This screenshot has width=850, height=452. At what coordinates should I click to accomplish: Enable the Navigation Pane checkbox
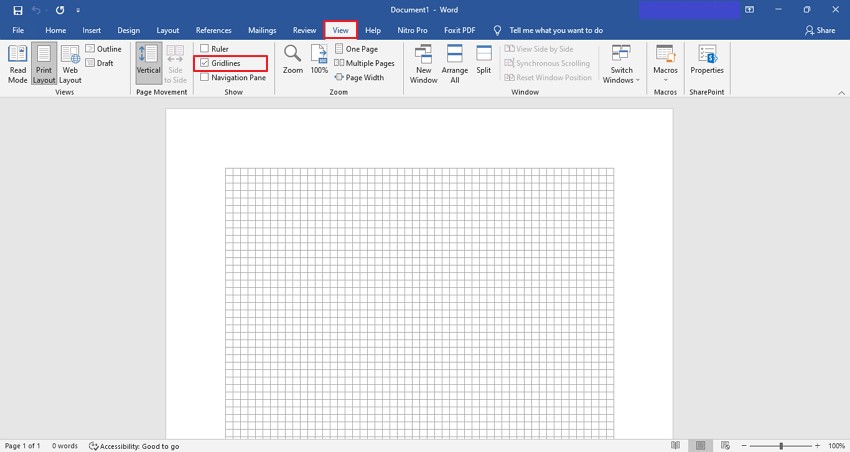(205, 77)
